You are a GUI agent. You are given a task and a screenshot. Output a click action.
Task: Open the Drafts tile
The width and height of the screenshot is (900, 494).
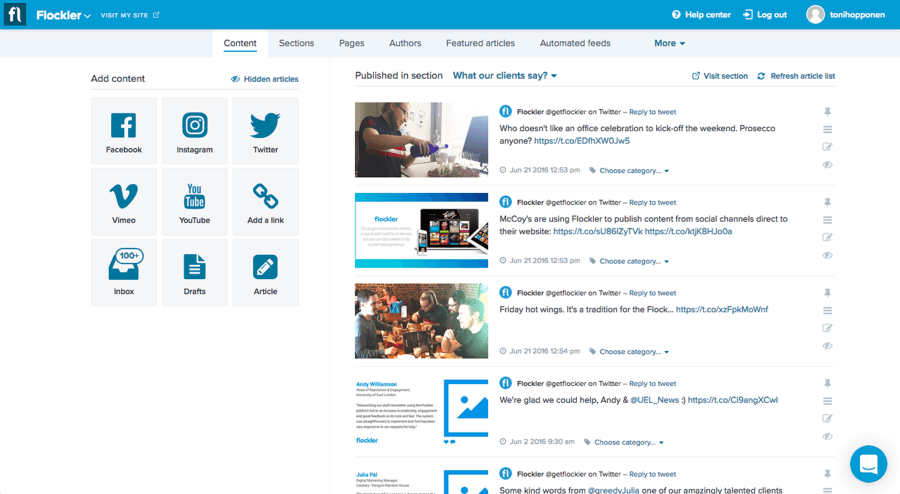tap(195, 273)
